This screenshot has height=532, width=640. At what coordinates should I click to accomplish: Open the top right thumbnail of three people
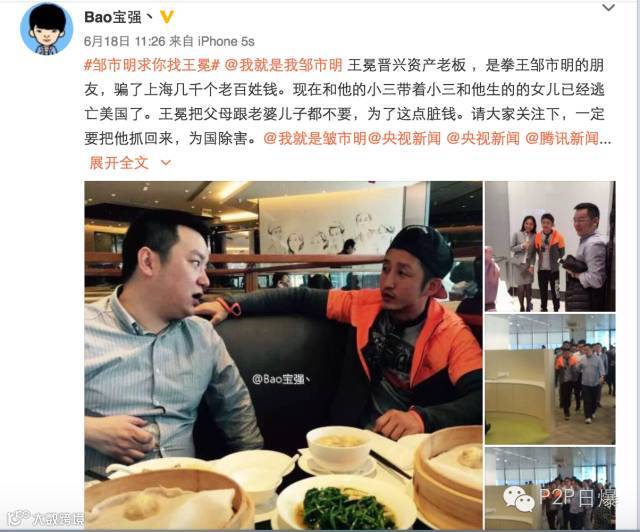pyautogui.click(x=550, y=247)
